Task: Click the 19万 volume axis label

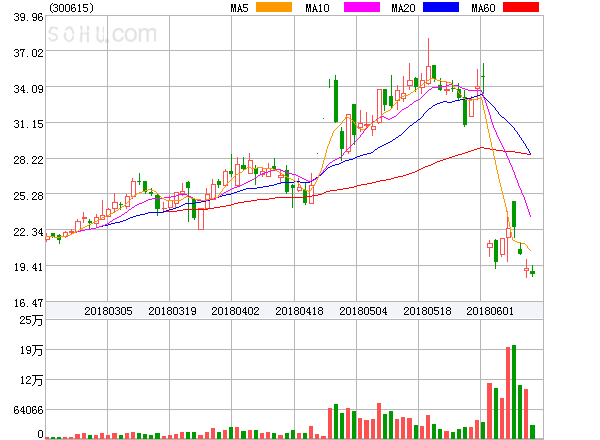Action: (31, 350)
